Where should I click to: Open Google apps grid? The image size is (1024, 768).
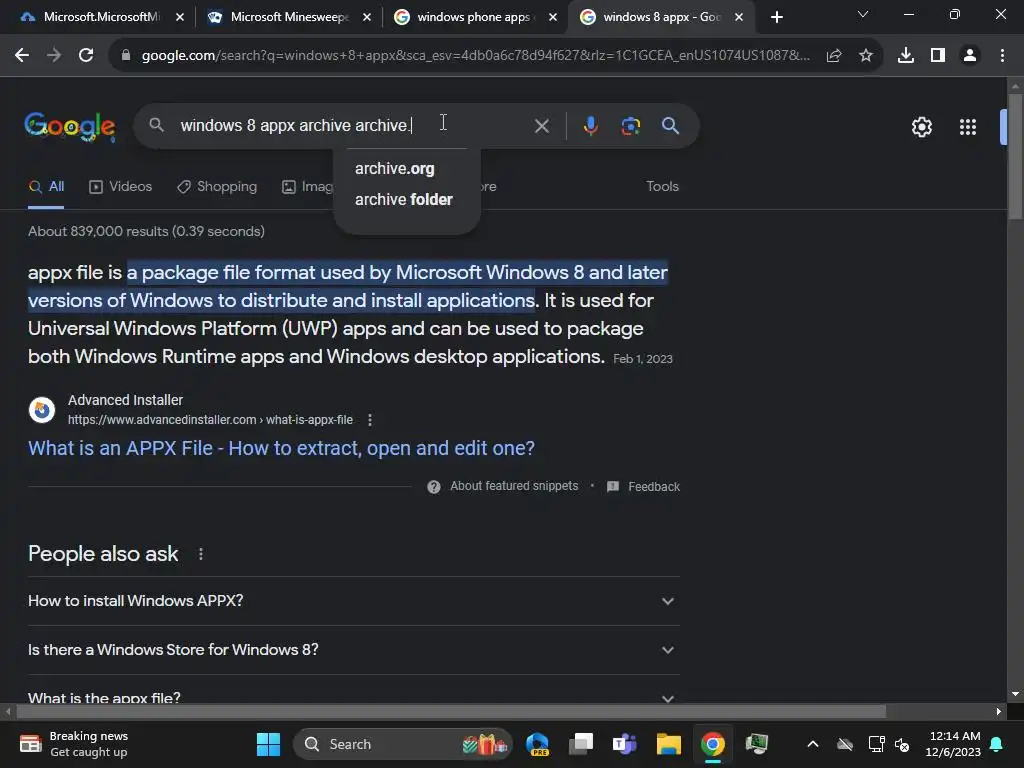(x=968, y=127)
